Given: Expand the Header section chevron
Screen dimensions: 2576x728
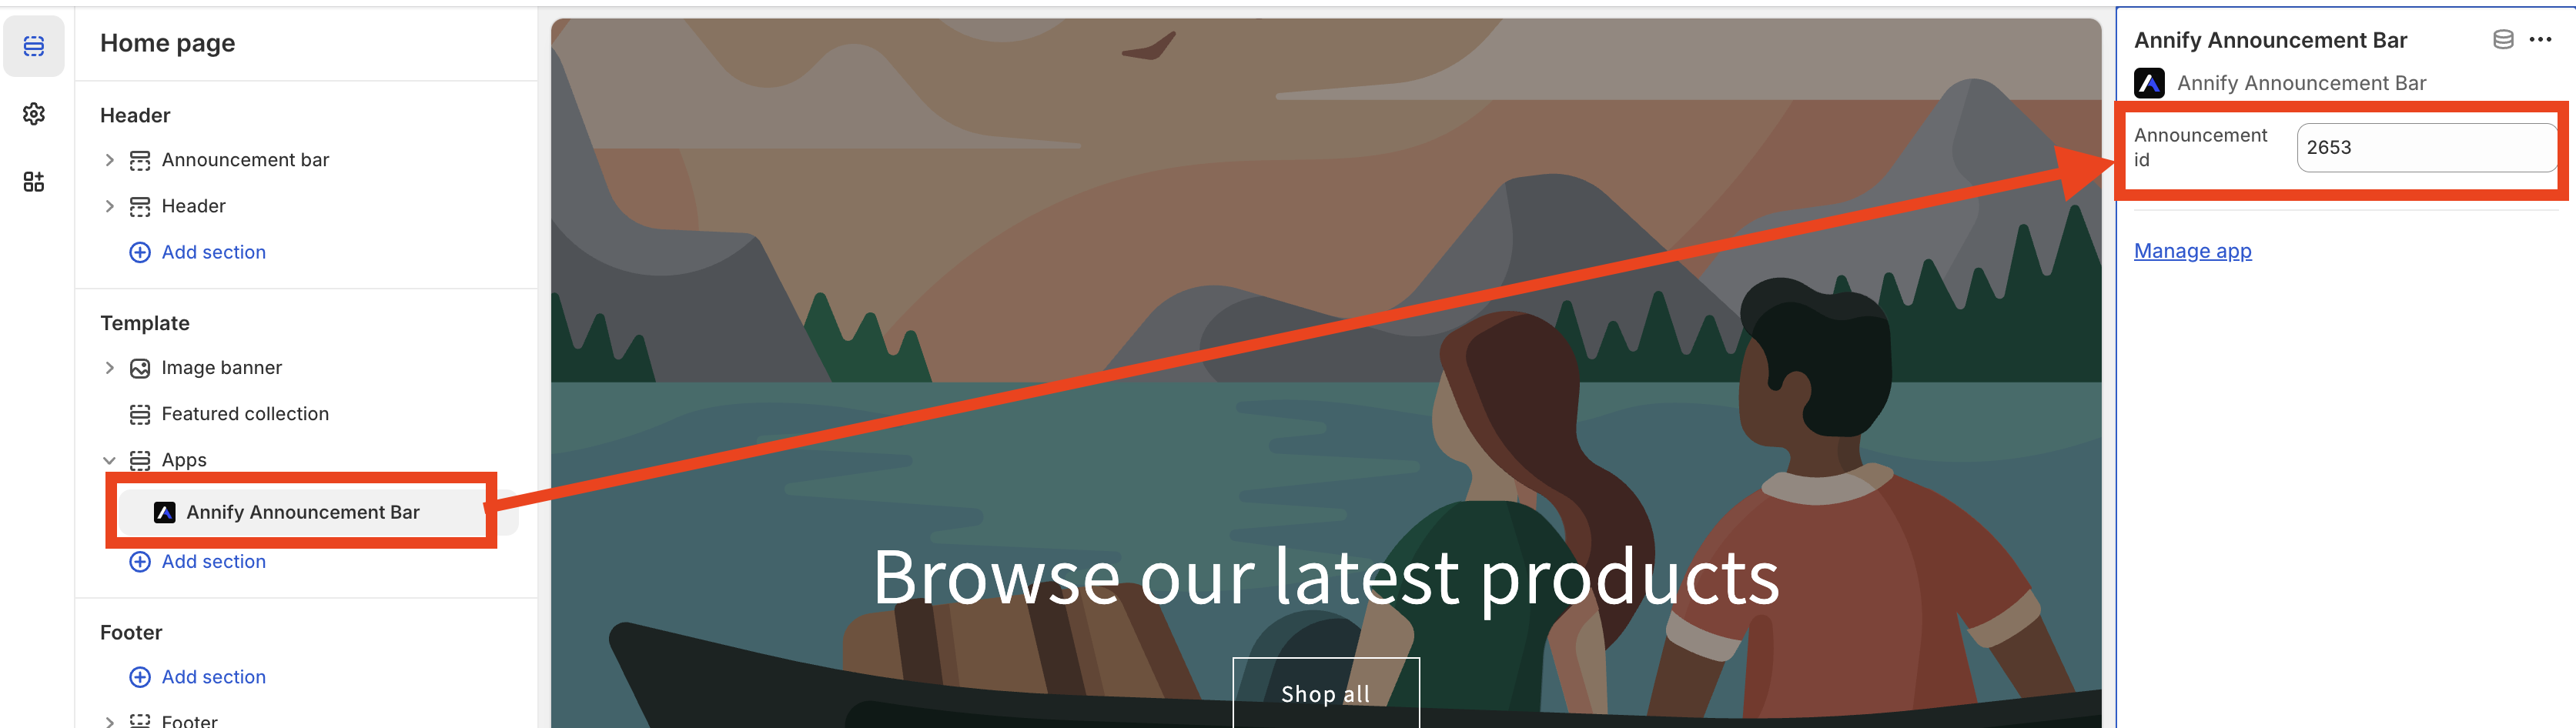Looking at the screenshot, I should click(110, 206).
